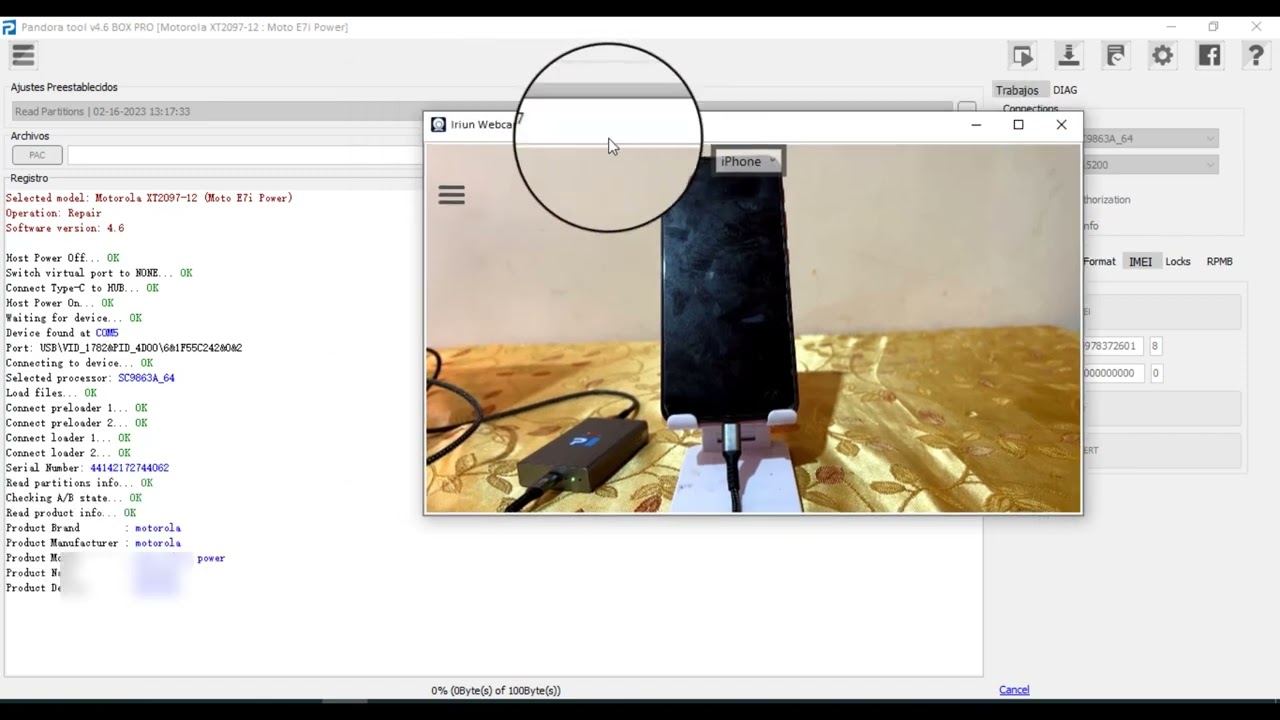Click 'Read partitions info... OK' line
Image resolution: width=1280 pixels, height=720 pixels.
pos(79,483)
